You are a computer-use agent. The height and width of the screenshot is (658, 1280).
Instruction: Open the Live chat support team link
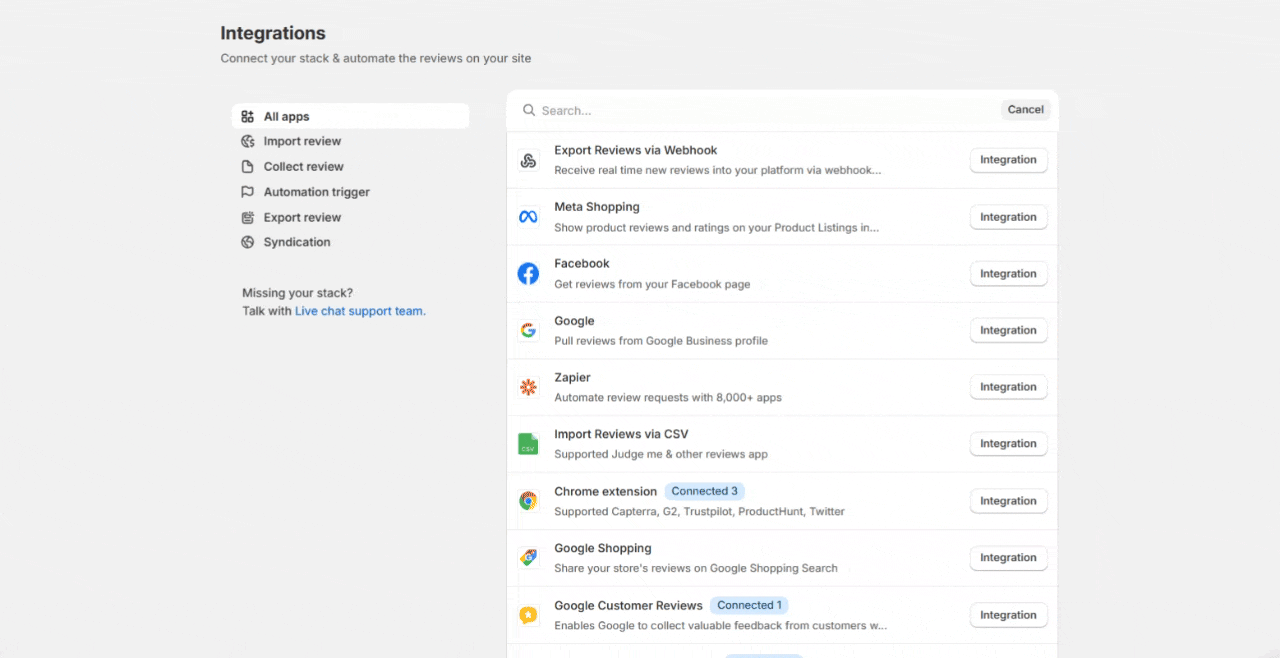360,311
